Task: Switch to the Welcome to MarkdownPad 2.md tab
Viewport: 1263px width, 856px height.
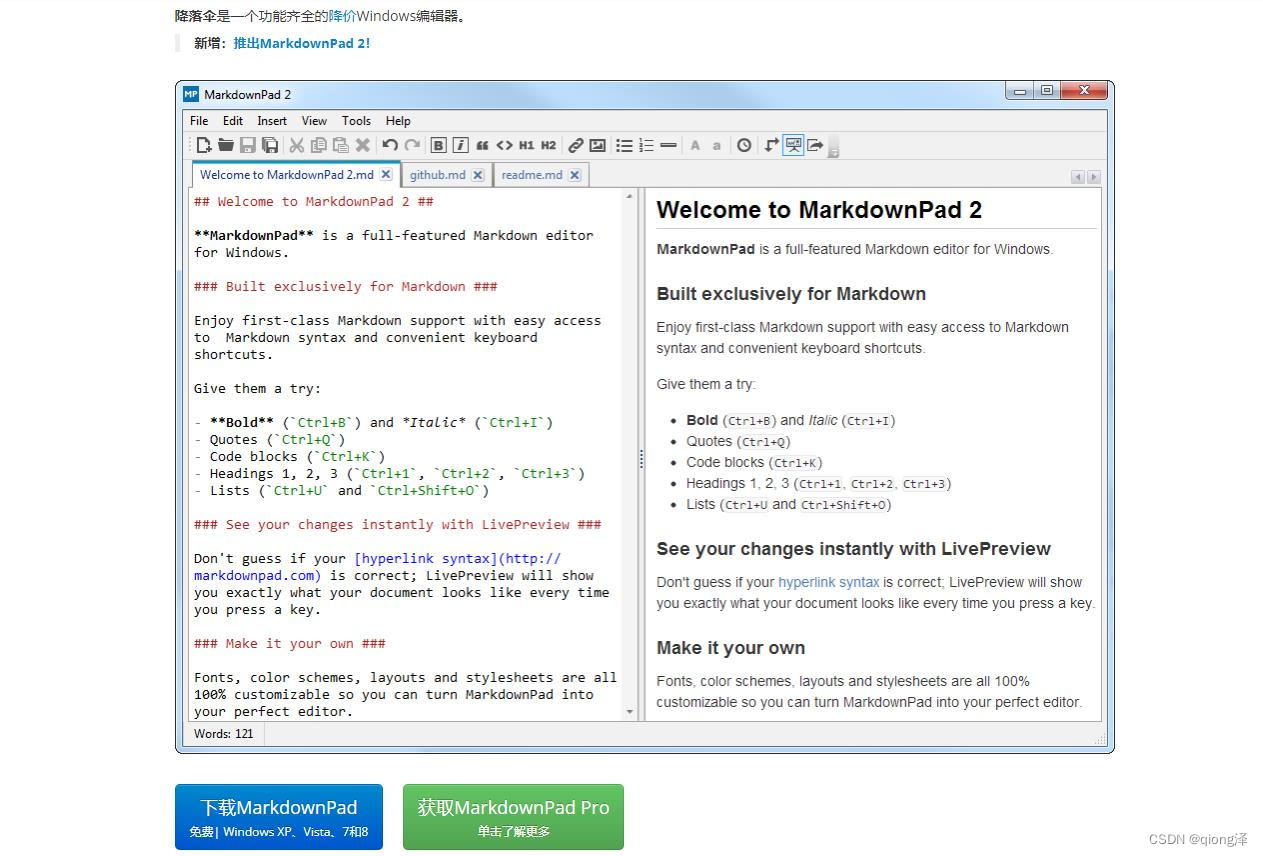Action: tap(287, 174)
